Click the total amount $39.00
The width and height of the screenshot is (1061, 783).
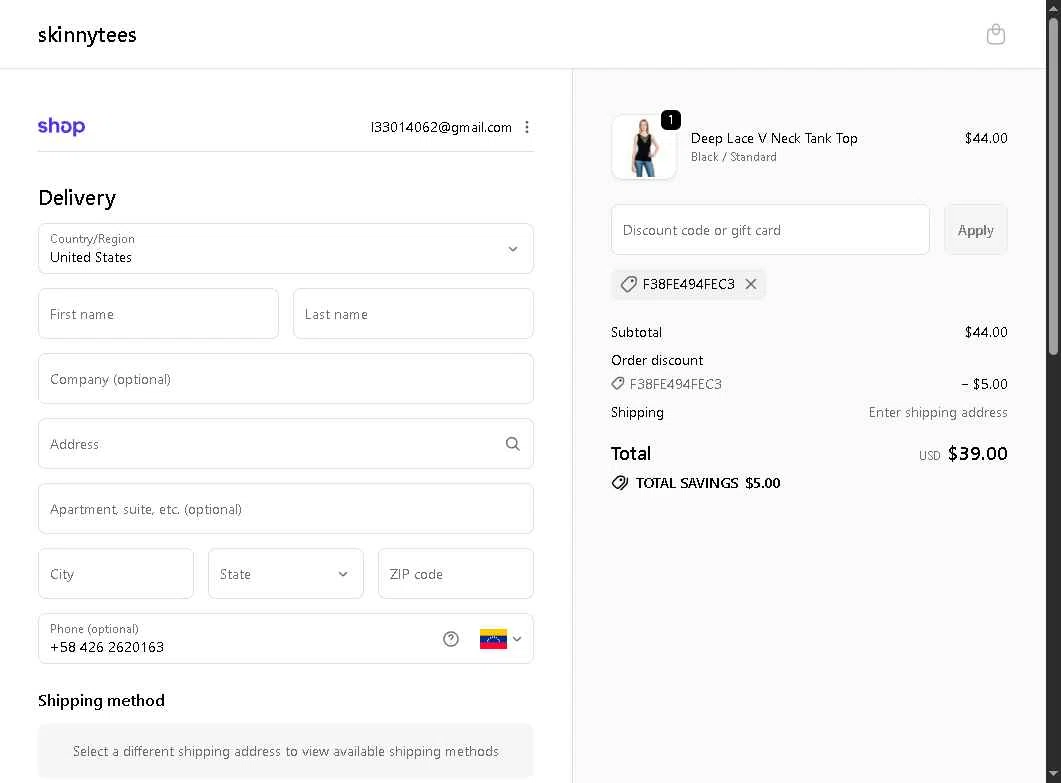pos(978,453)
